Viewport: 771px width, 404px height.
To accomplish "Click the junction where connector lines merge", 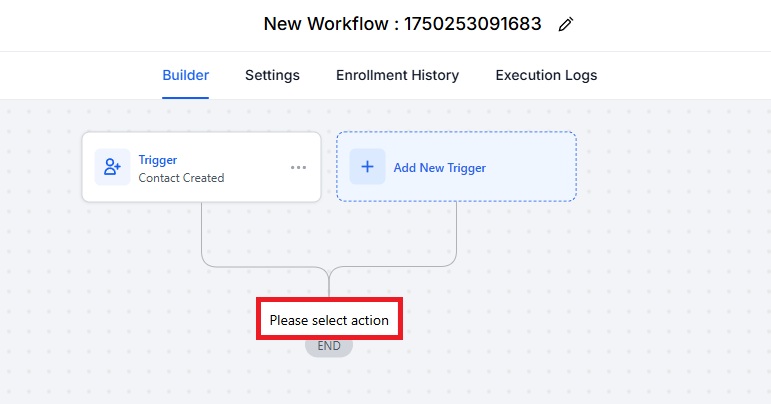I will (x=329, y=272).
